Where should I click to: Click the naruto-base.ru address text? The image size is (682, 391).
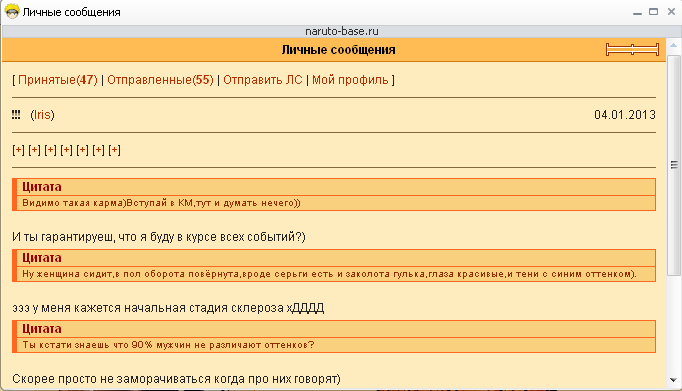(341, 31)
